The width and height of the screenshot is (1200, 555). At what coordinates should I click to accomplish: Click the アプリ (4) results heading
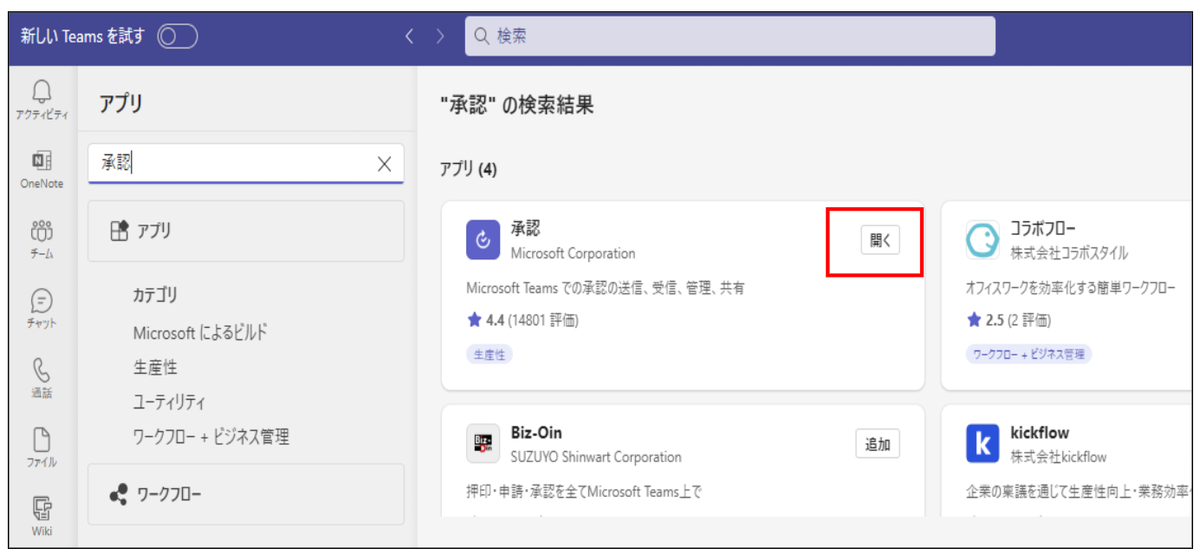469,170
